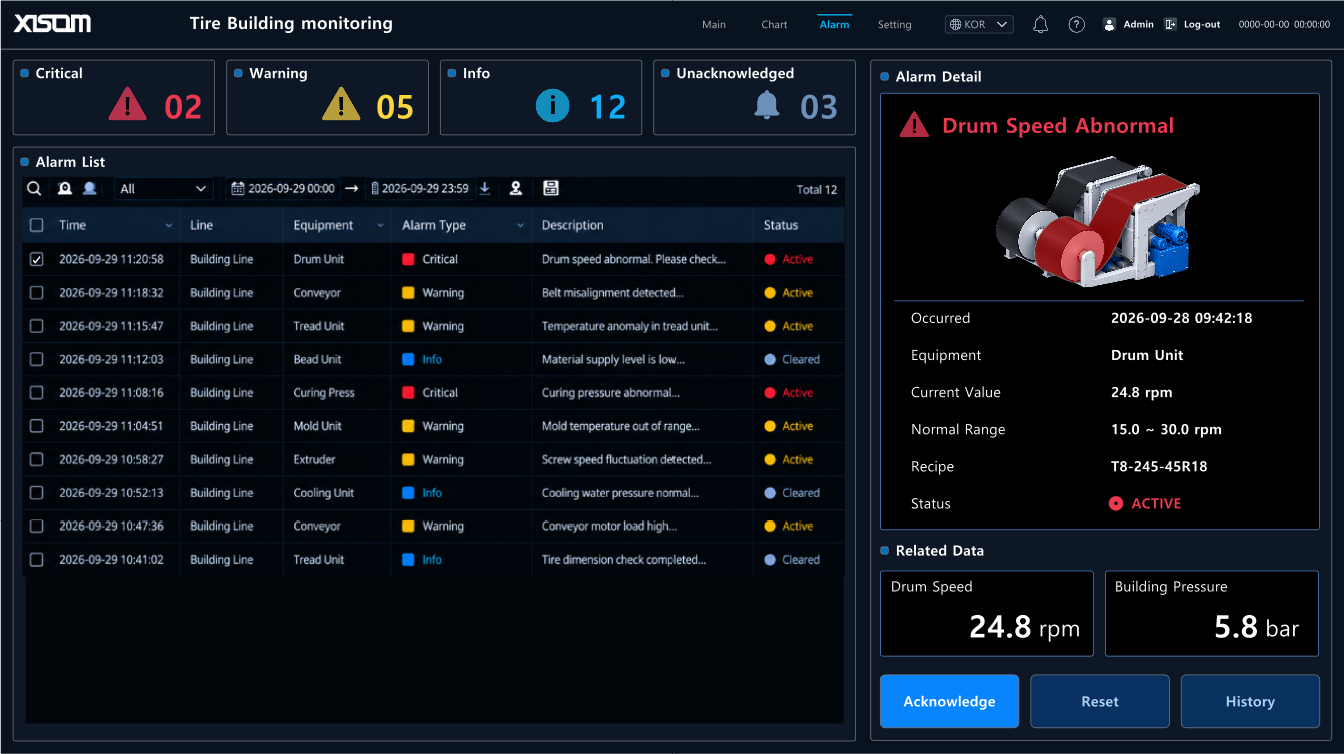
Task: Open the Setting tab
Action: point(894,24)
